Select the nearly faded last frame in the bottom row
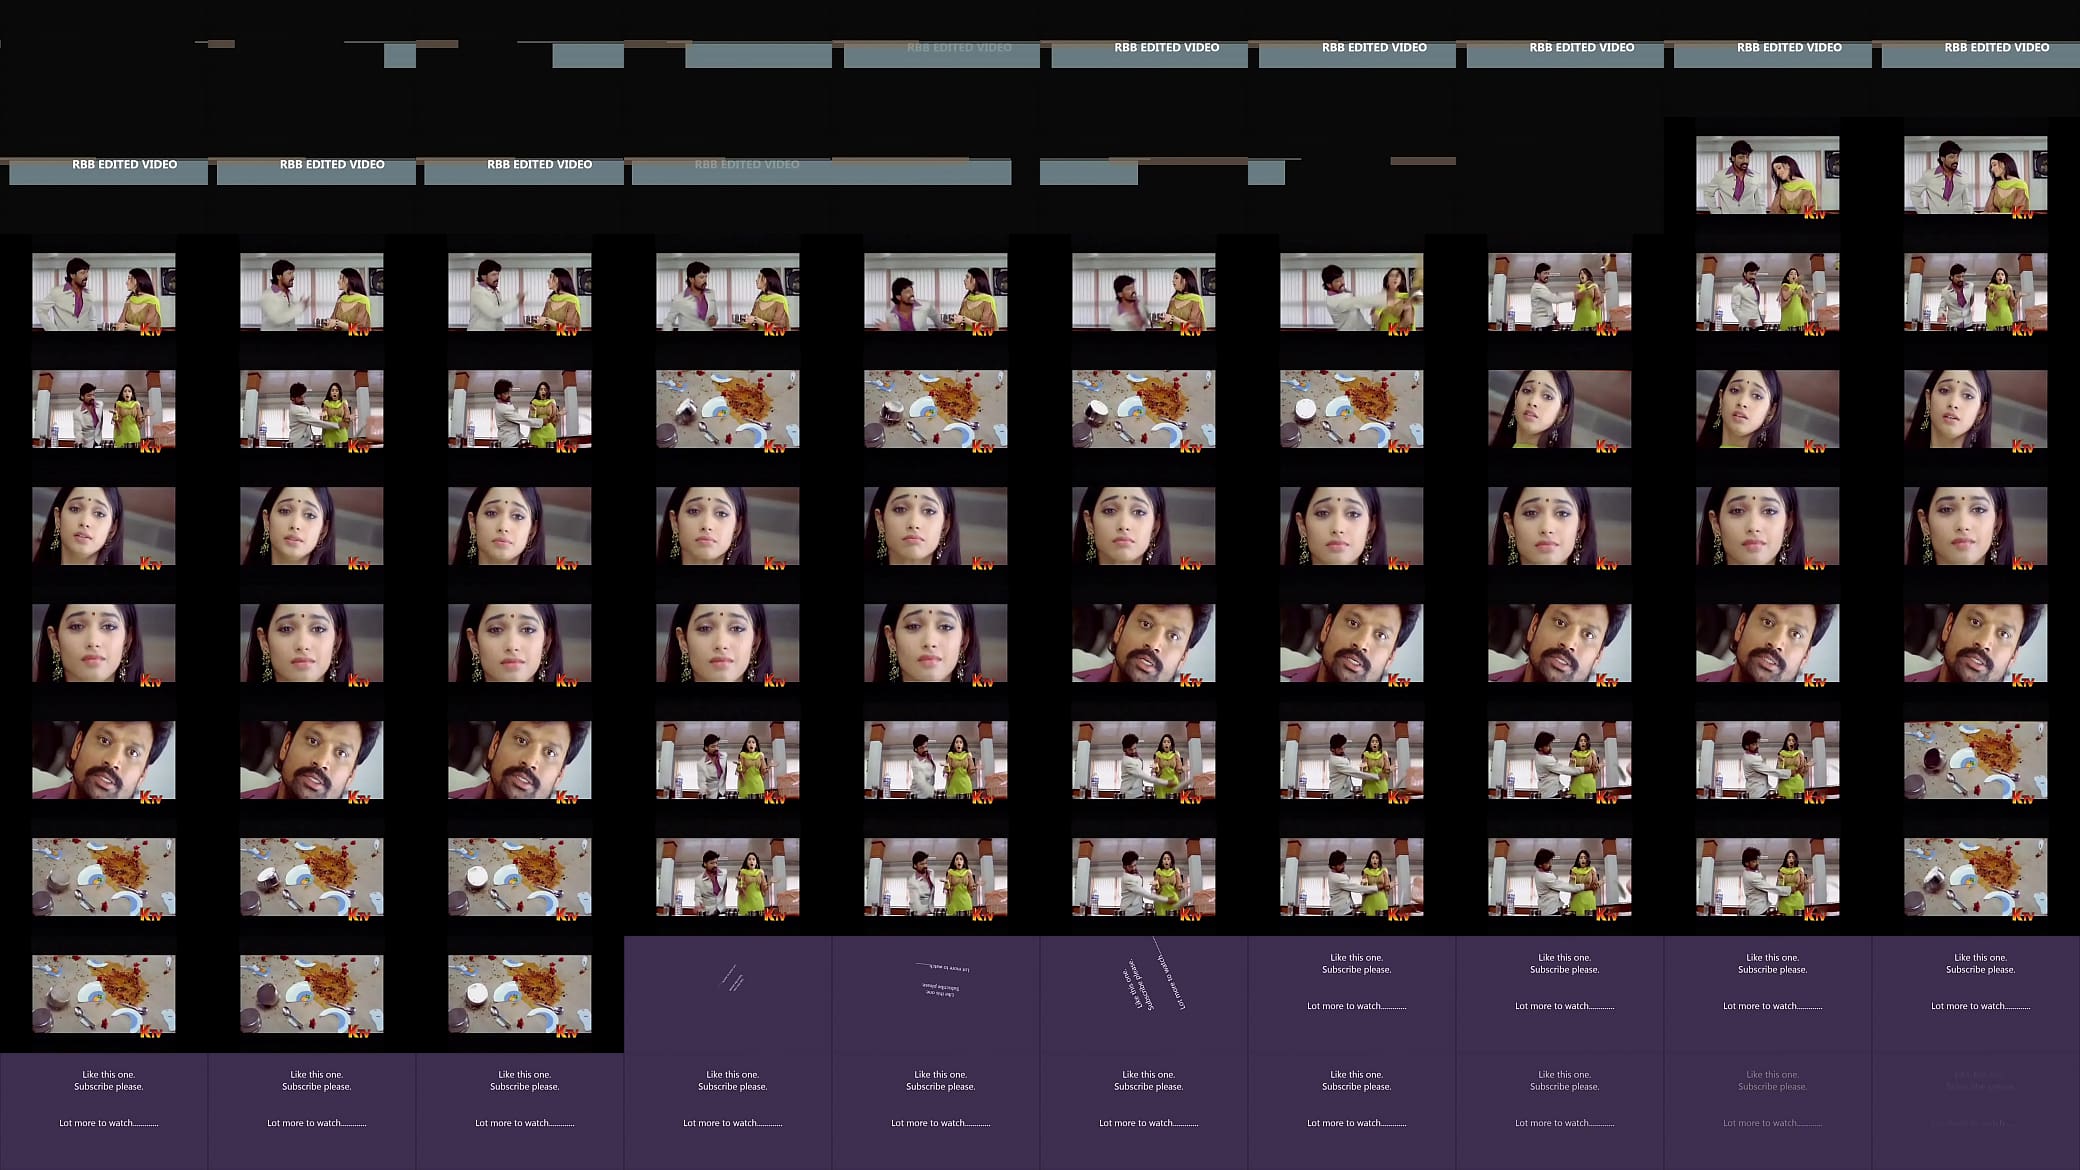Image resolution: width=2080 pixels, height=1170 pixels. click(x=1976, y=1111)
